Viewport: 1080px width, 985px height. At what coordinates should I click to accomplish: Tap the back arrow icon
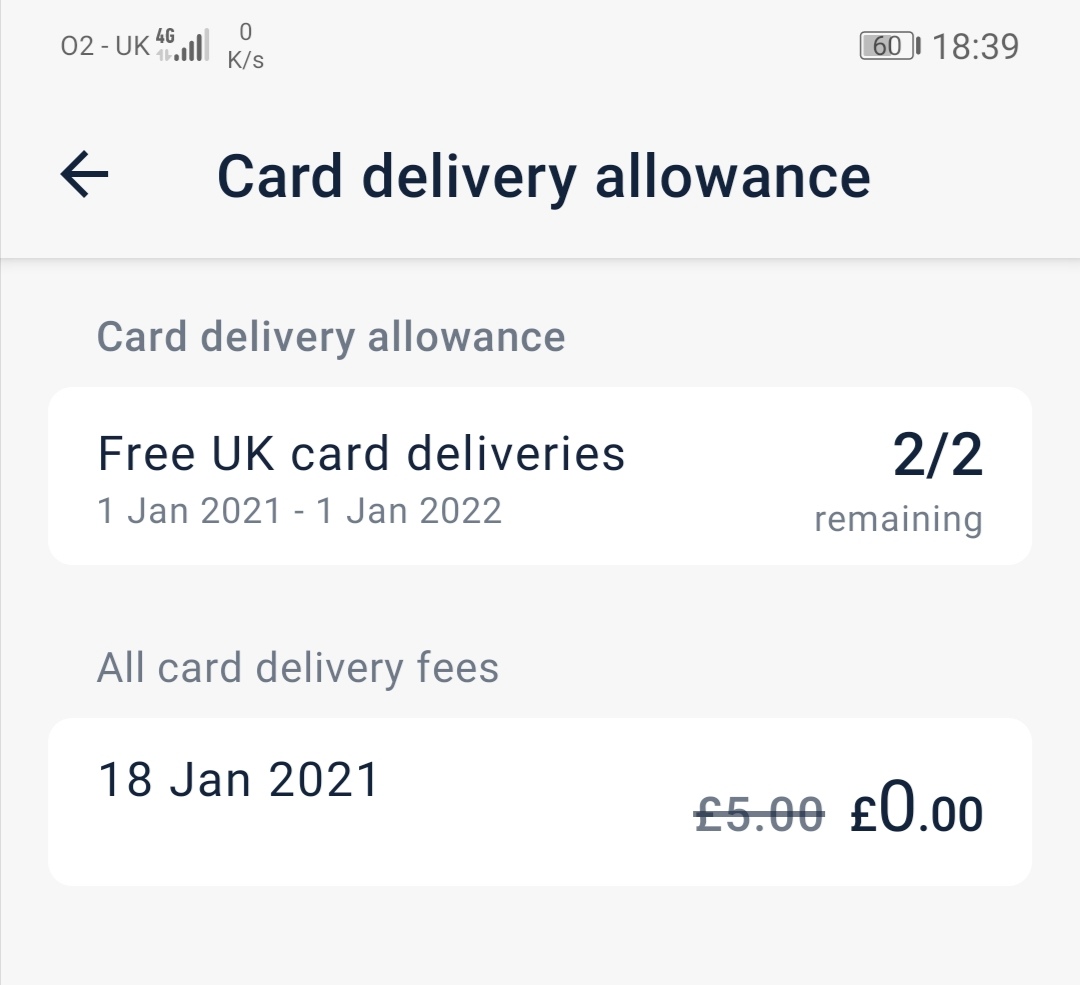point(85,176)
